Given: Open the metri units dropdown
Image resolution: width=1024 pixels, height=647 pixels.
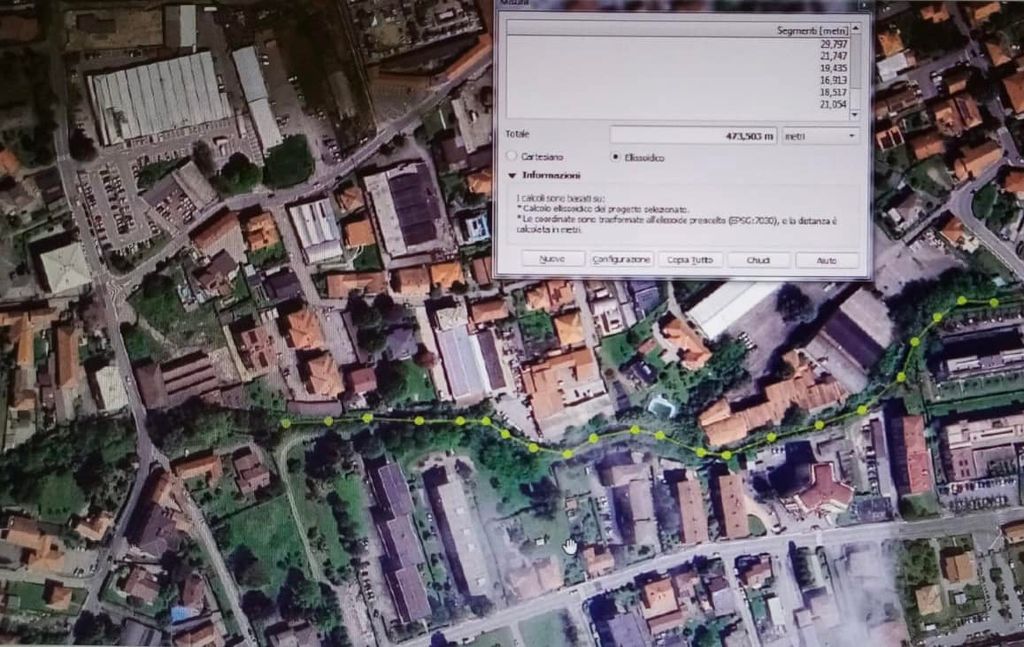Looking at the screenshot, I should coord(820,135).
